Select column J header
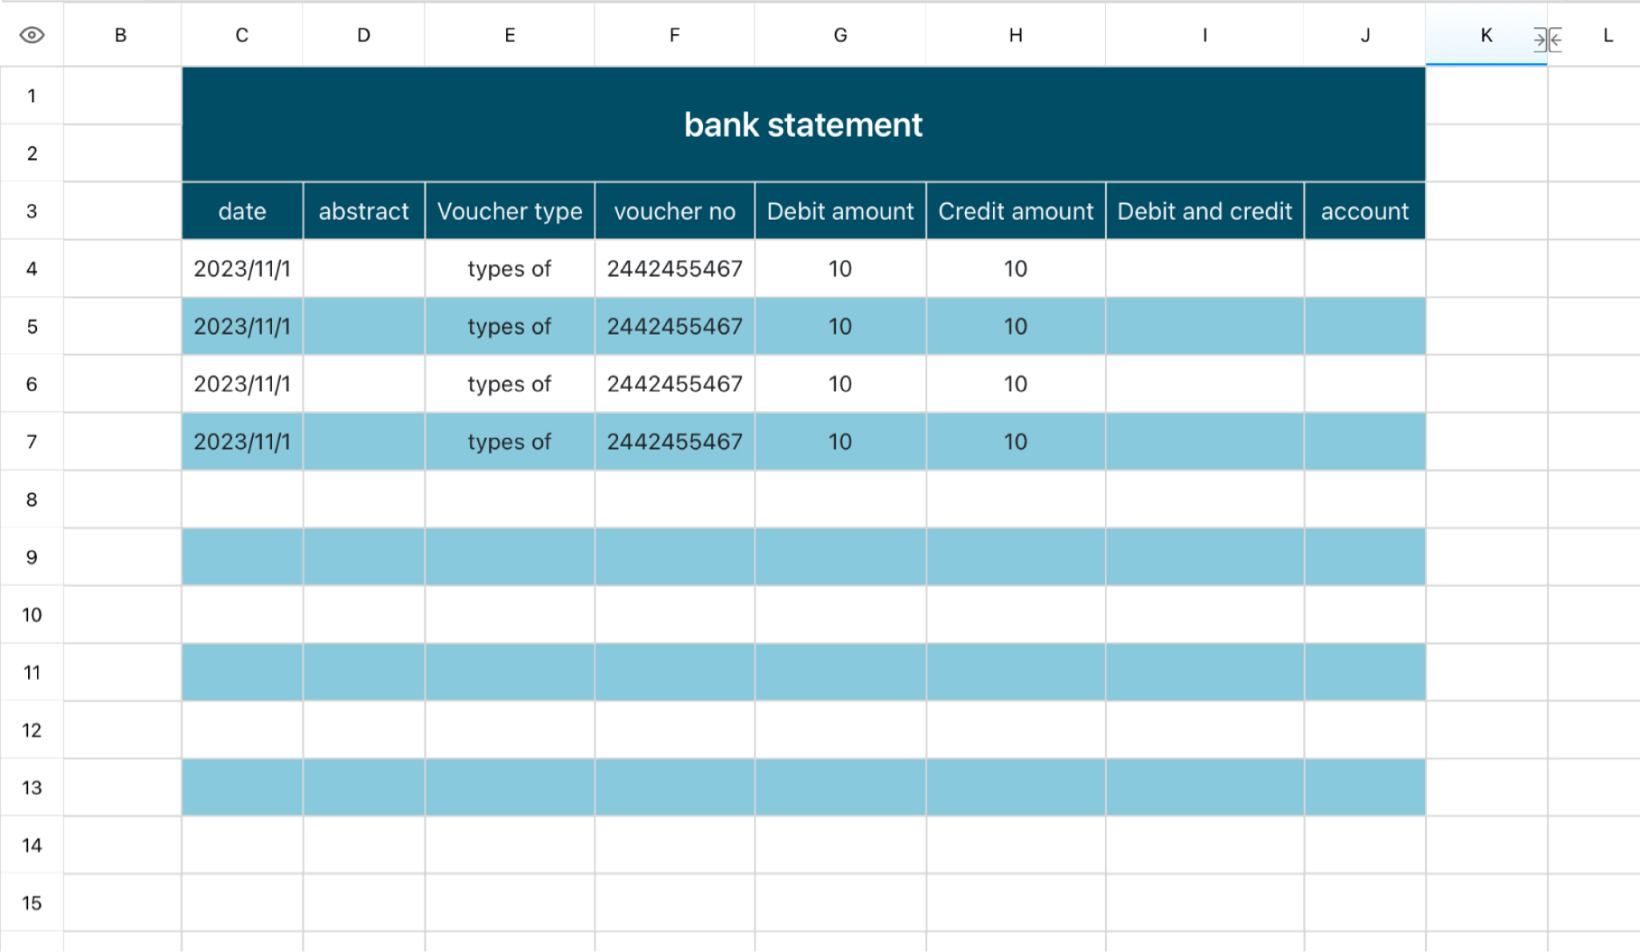 click(x=1365, y=35)
